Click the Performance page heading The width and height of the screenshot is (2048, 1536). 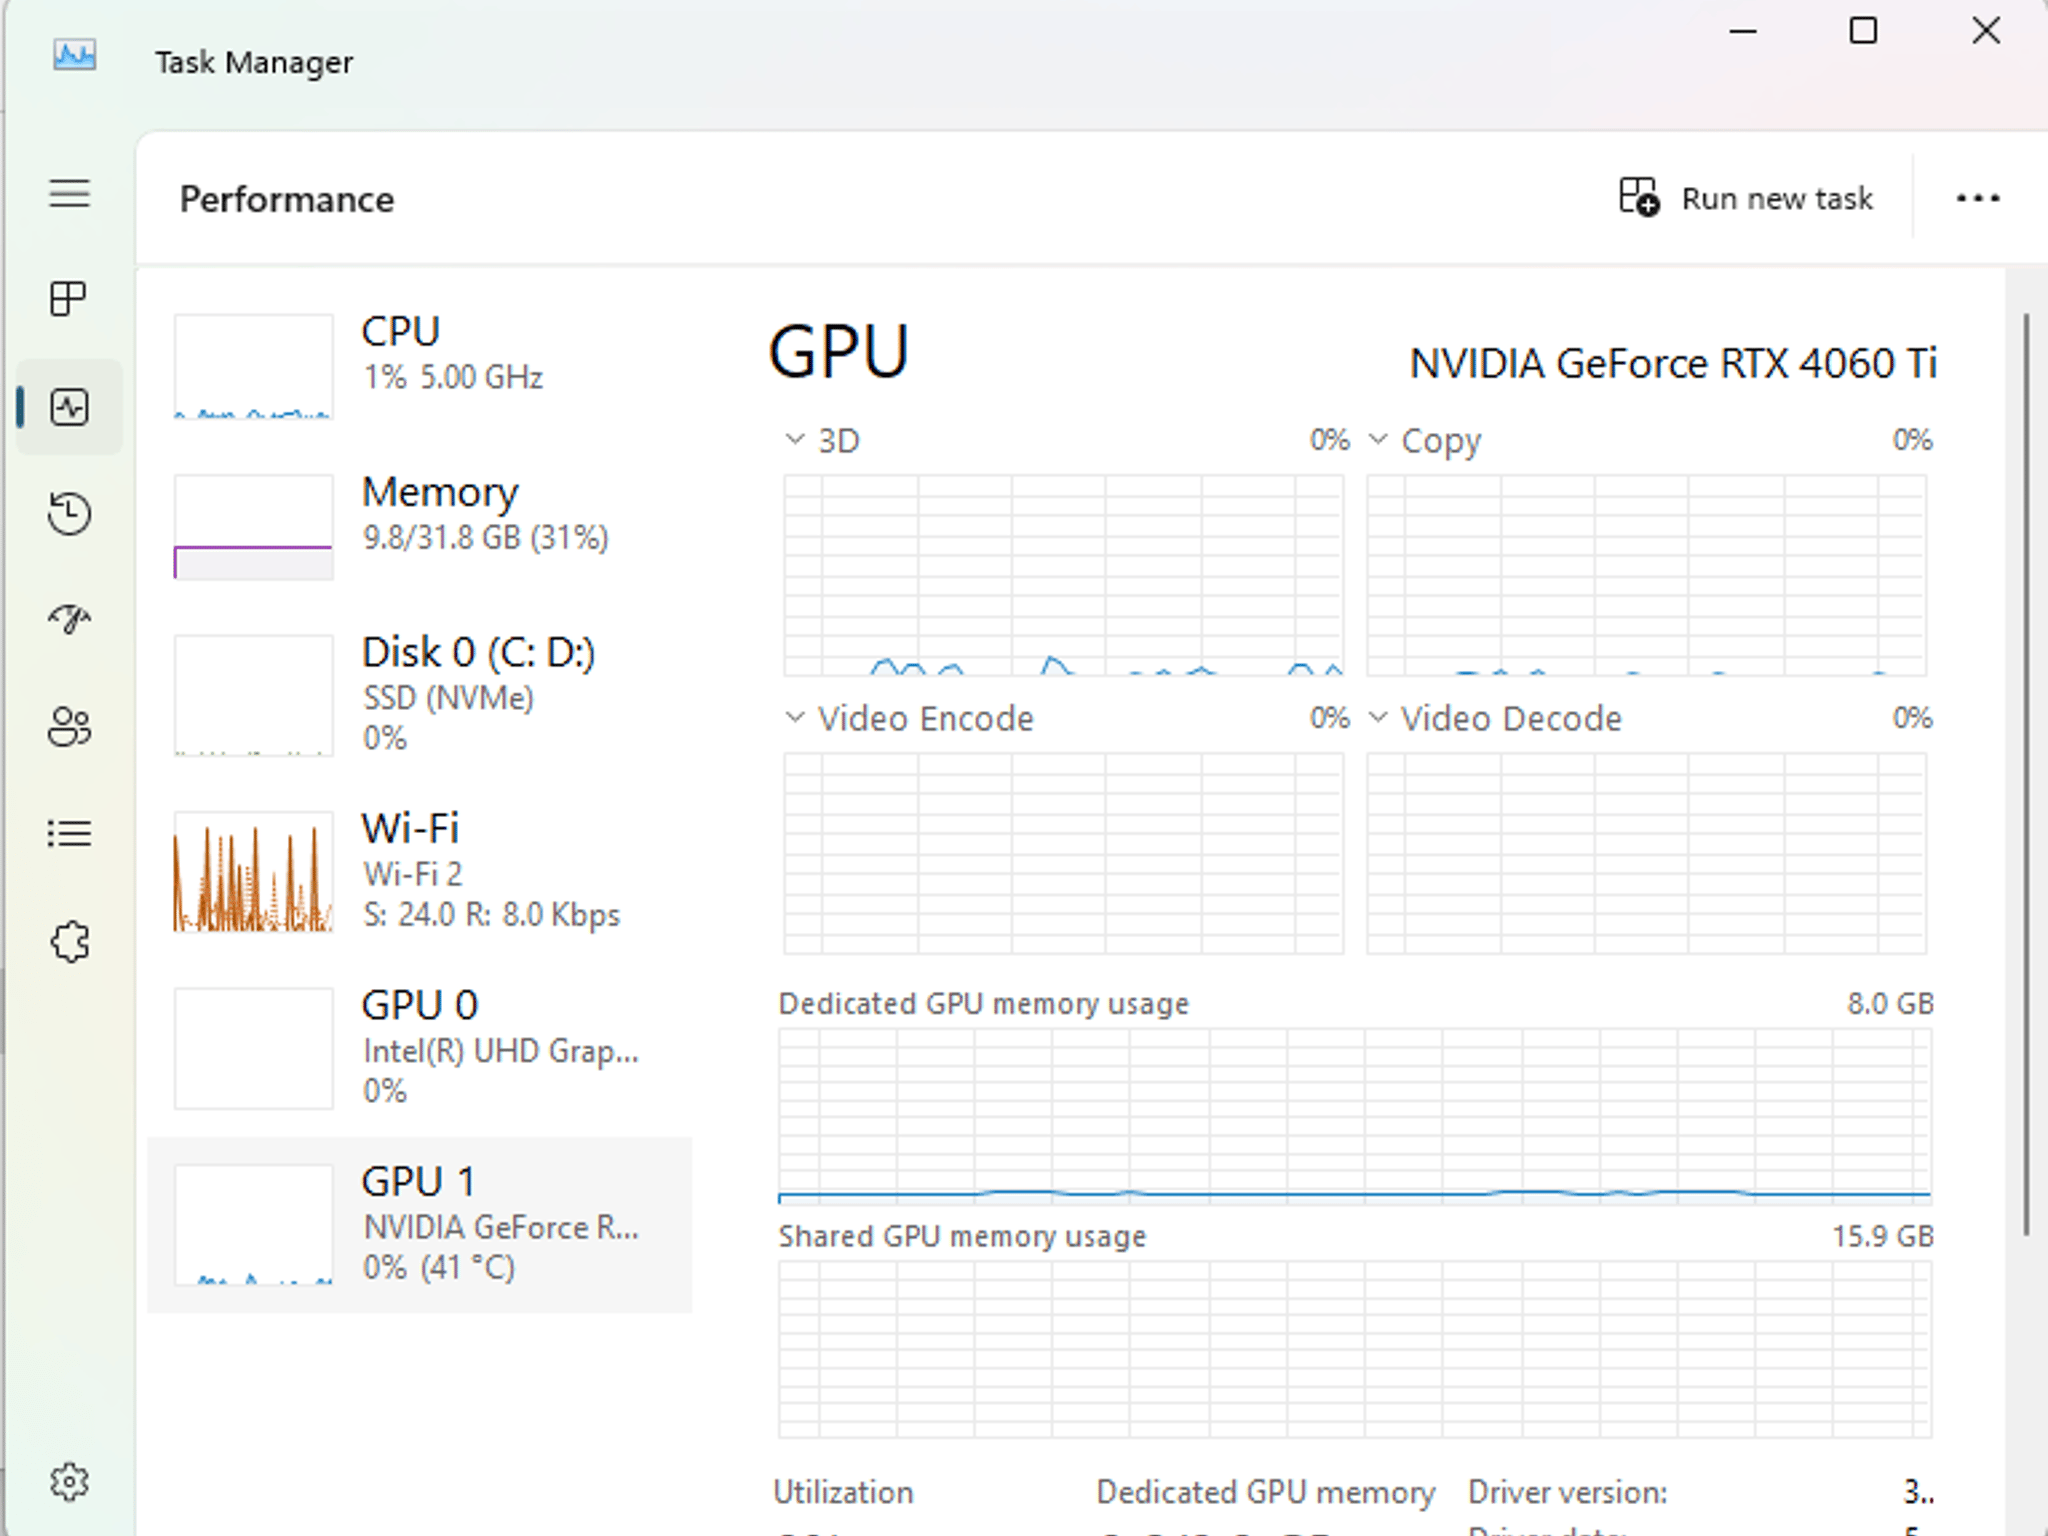click(287, 199)
